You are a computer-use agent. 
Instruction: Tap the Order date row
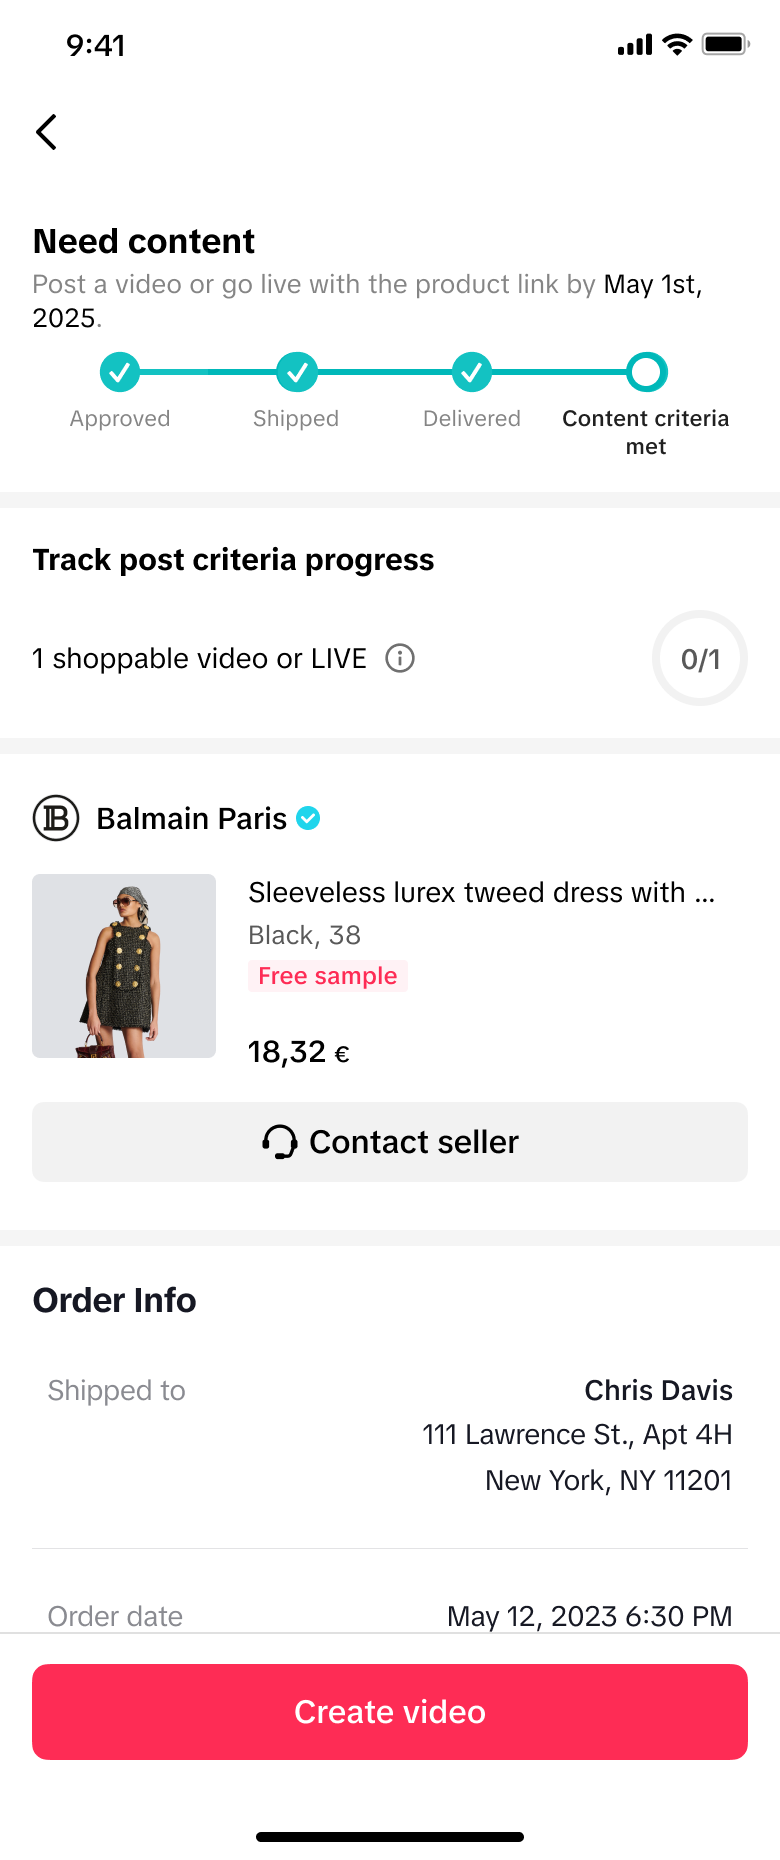tap(390, 1615)
